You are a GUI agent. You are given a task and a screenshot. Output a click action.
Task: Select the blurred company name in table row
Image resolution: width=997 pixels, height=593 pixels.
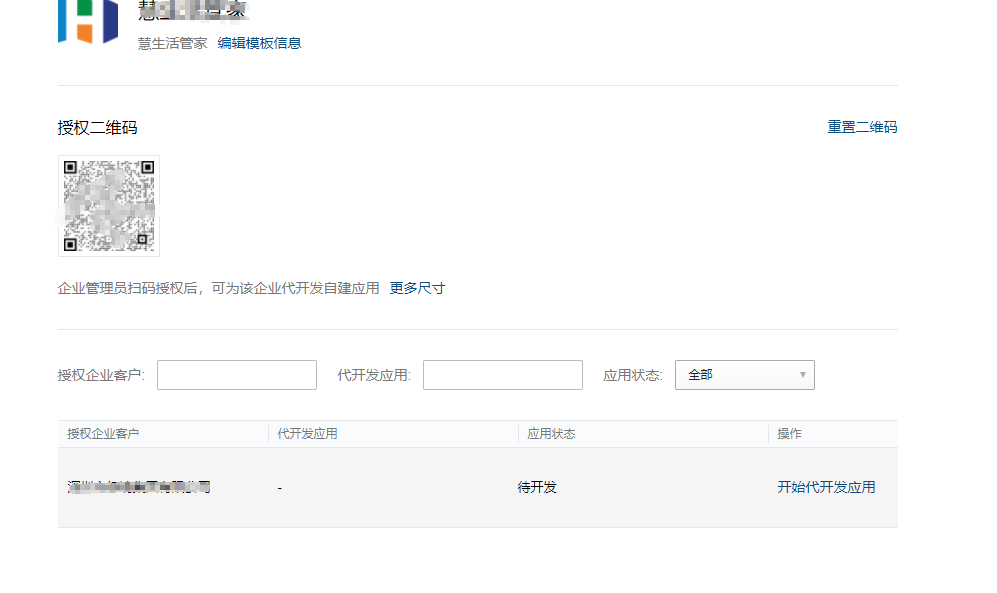pos(139,487)
